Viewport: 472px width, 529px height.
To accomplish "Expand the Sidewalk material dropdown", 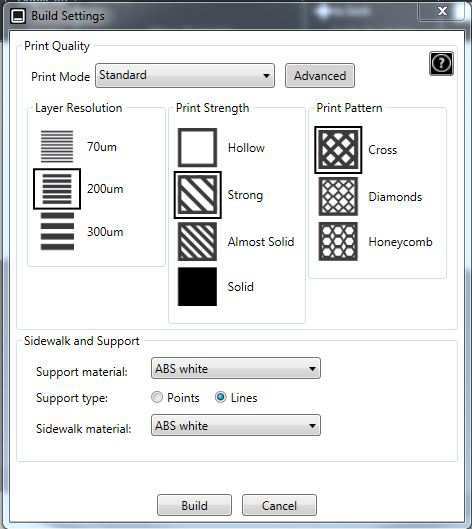I will click(x=236, y=425).
